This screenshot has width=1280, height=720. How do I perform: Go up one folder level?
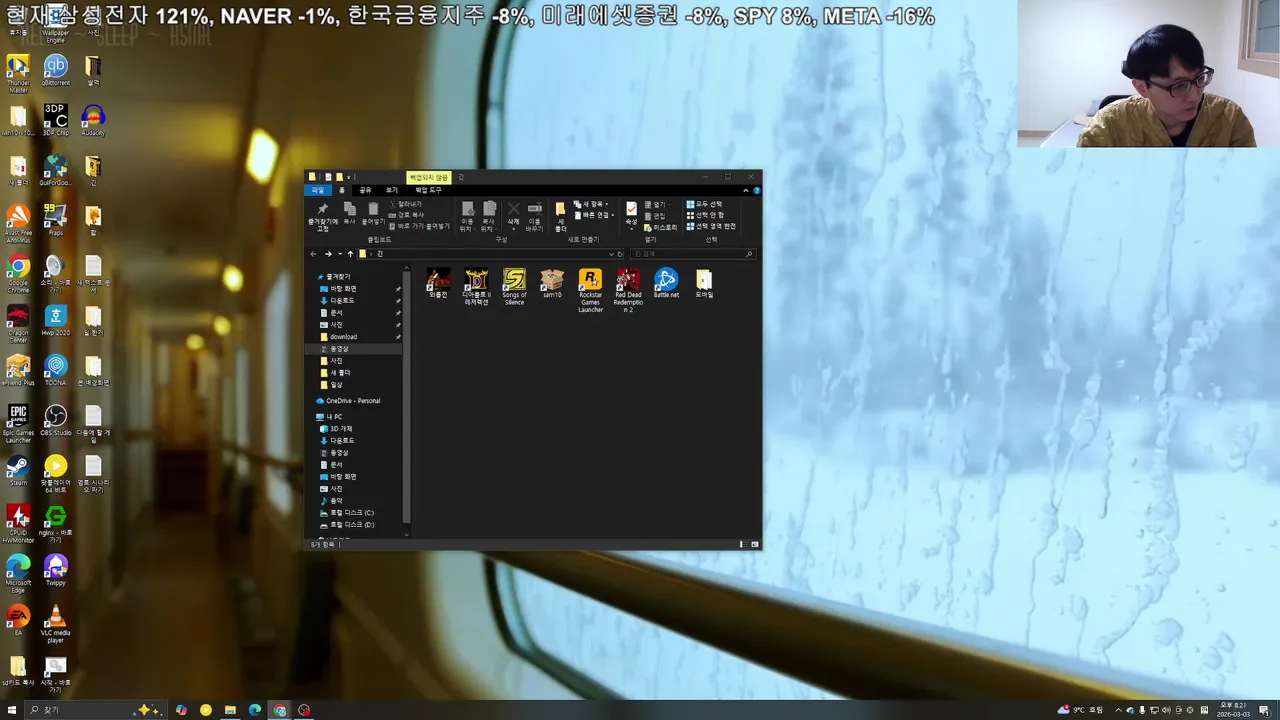click(x=350, y=254)
